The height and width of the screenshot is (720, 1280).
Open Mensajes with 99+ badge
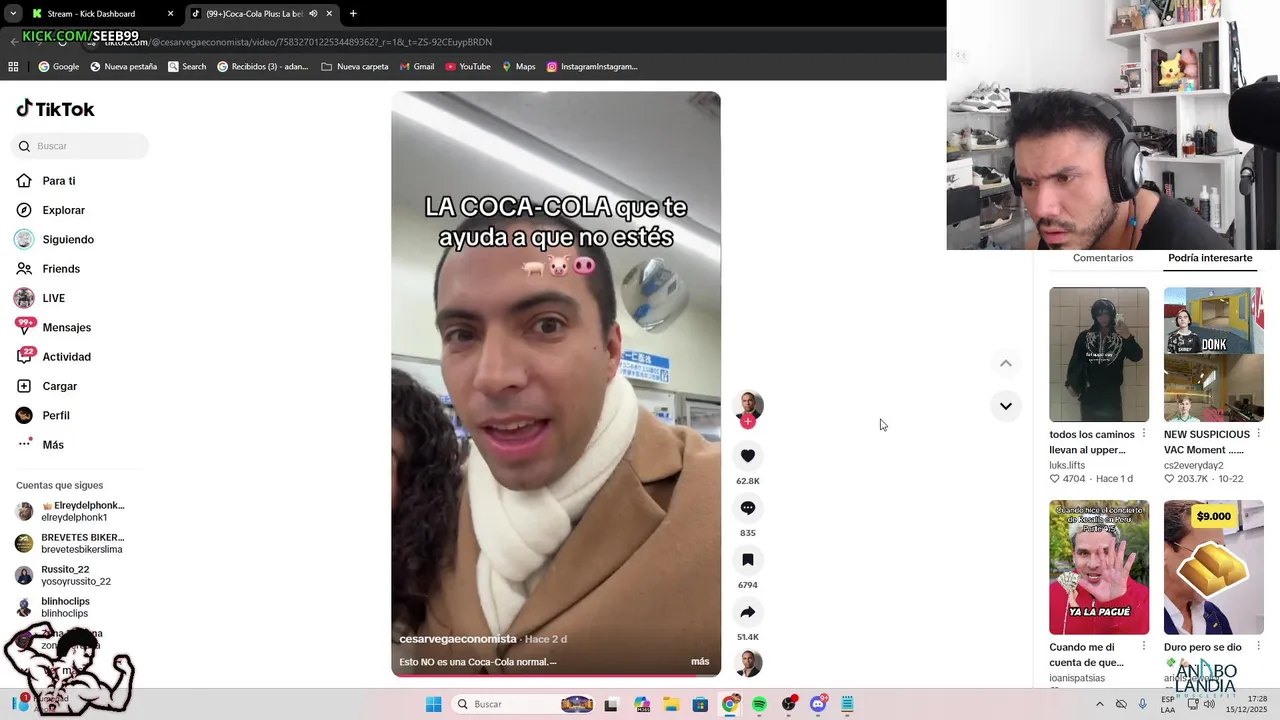pos(53,327)
